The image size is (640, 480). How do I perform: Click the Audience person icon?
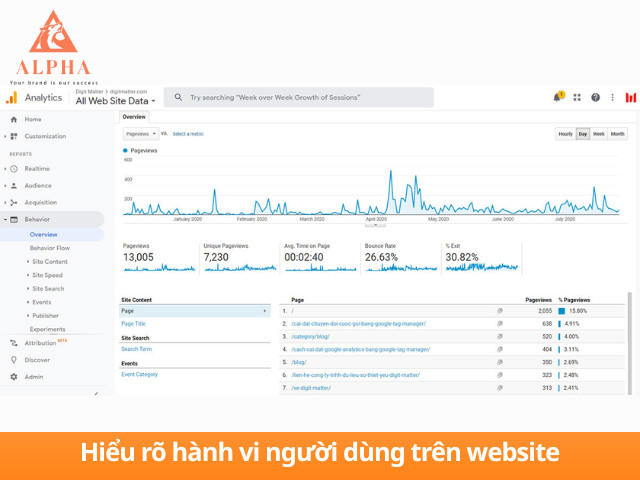click(x=14, y=185)
